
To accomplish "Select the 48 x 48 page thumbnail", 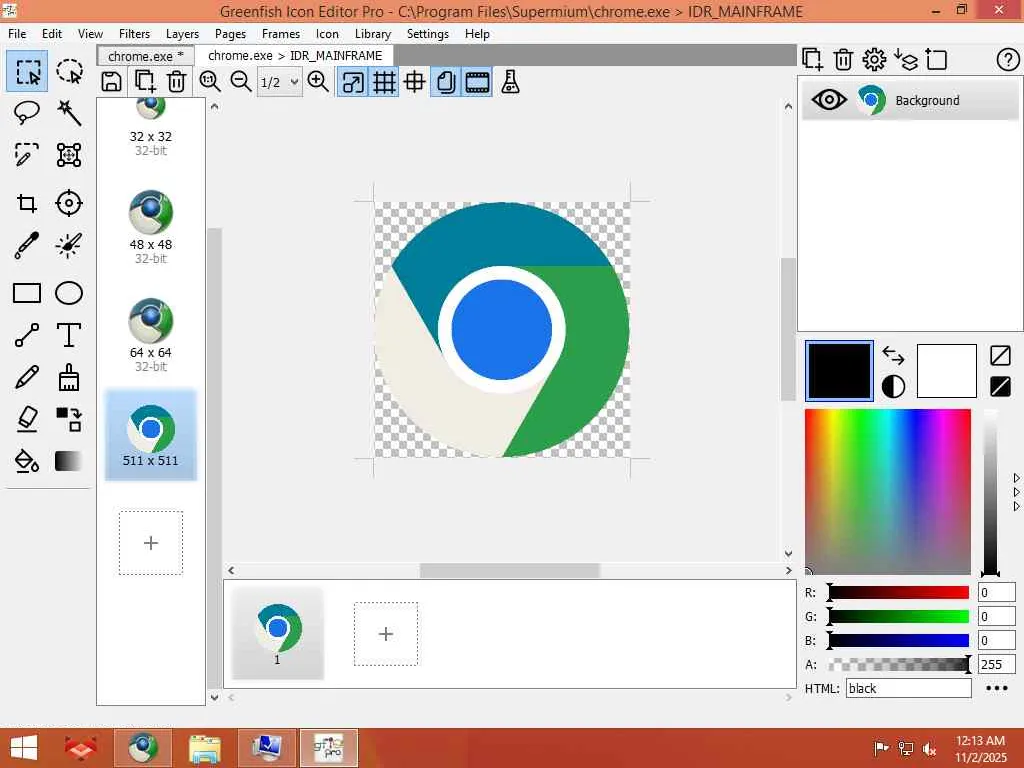I will click(151, 227).
